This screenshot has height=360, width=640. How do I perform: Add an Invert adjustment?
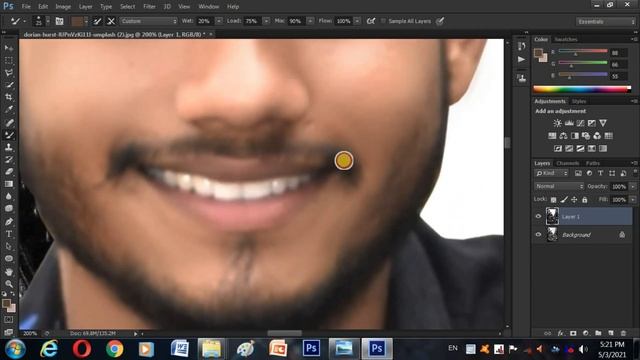click(x=558, y=148)
